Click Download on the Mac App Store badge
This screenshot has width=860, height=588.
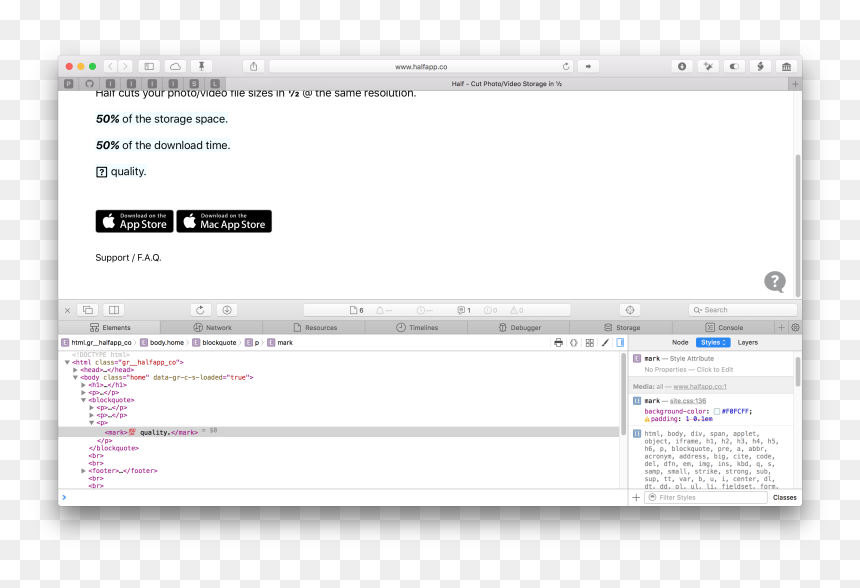coord(224,221)
